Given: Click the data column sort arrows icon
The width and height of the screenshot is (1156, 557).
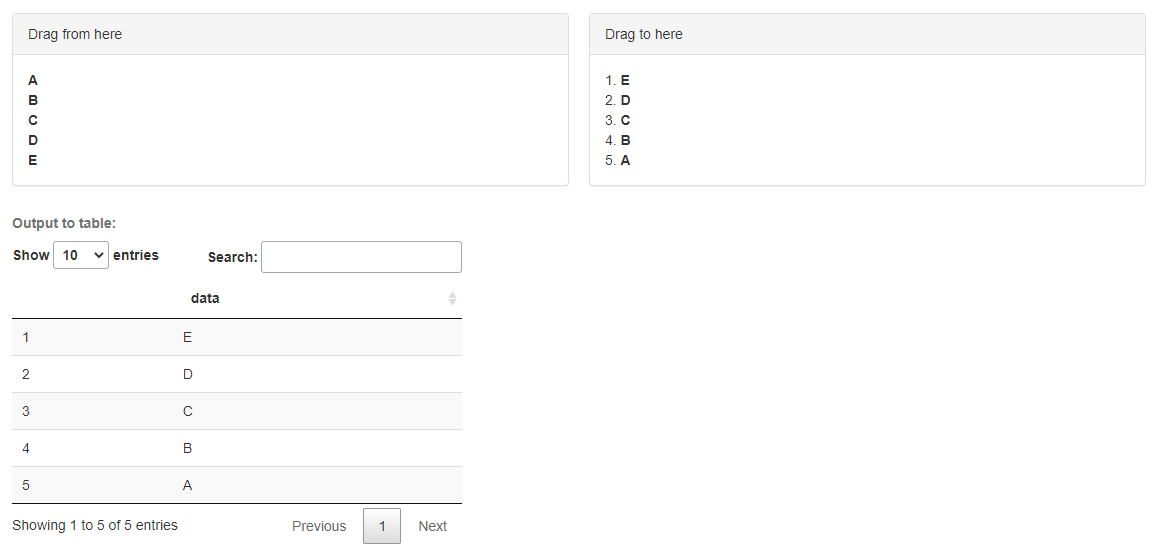Looking at the screenshot, I should click(x=452, y=299).
